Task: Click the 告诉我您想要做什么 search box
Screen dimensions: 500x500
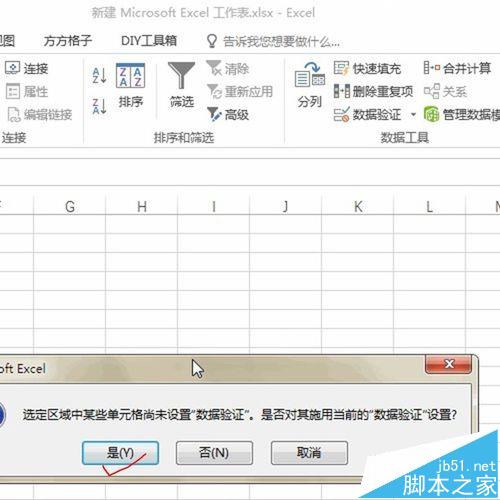Action: click(x=273, y=42)
